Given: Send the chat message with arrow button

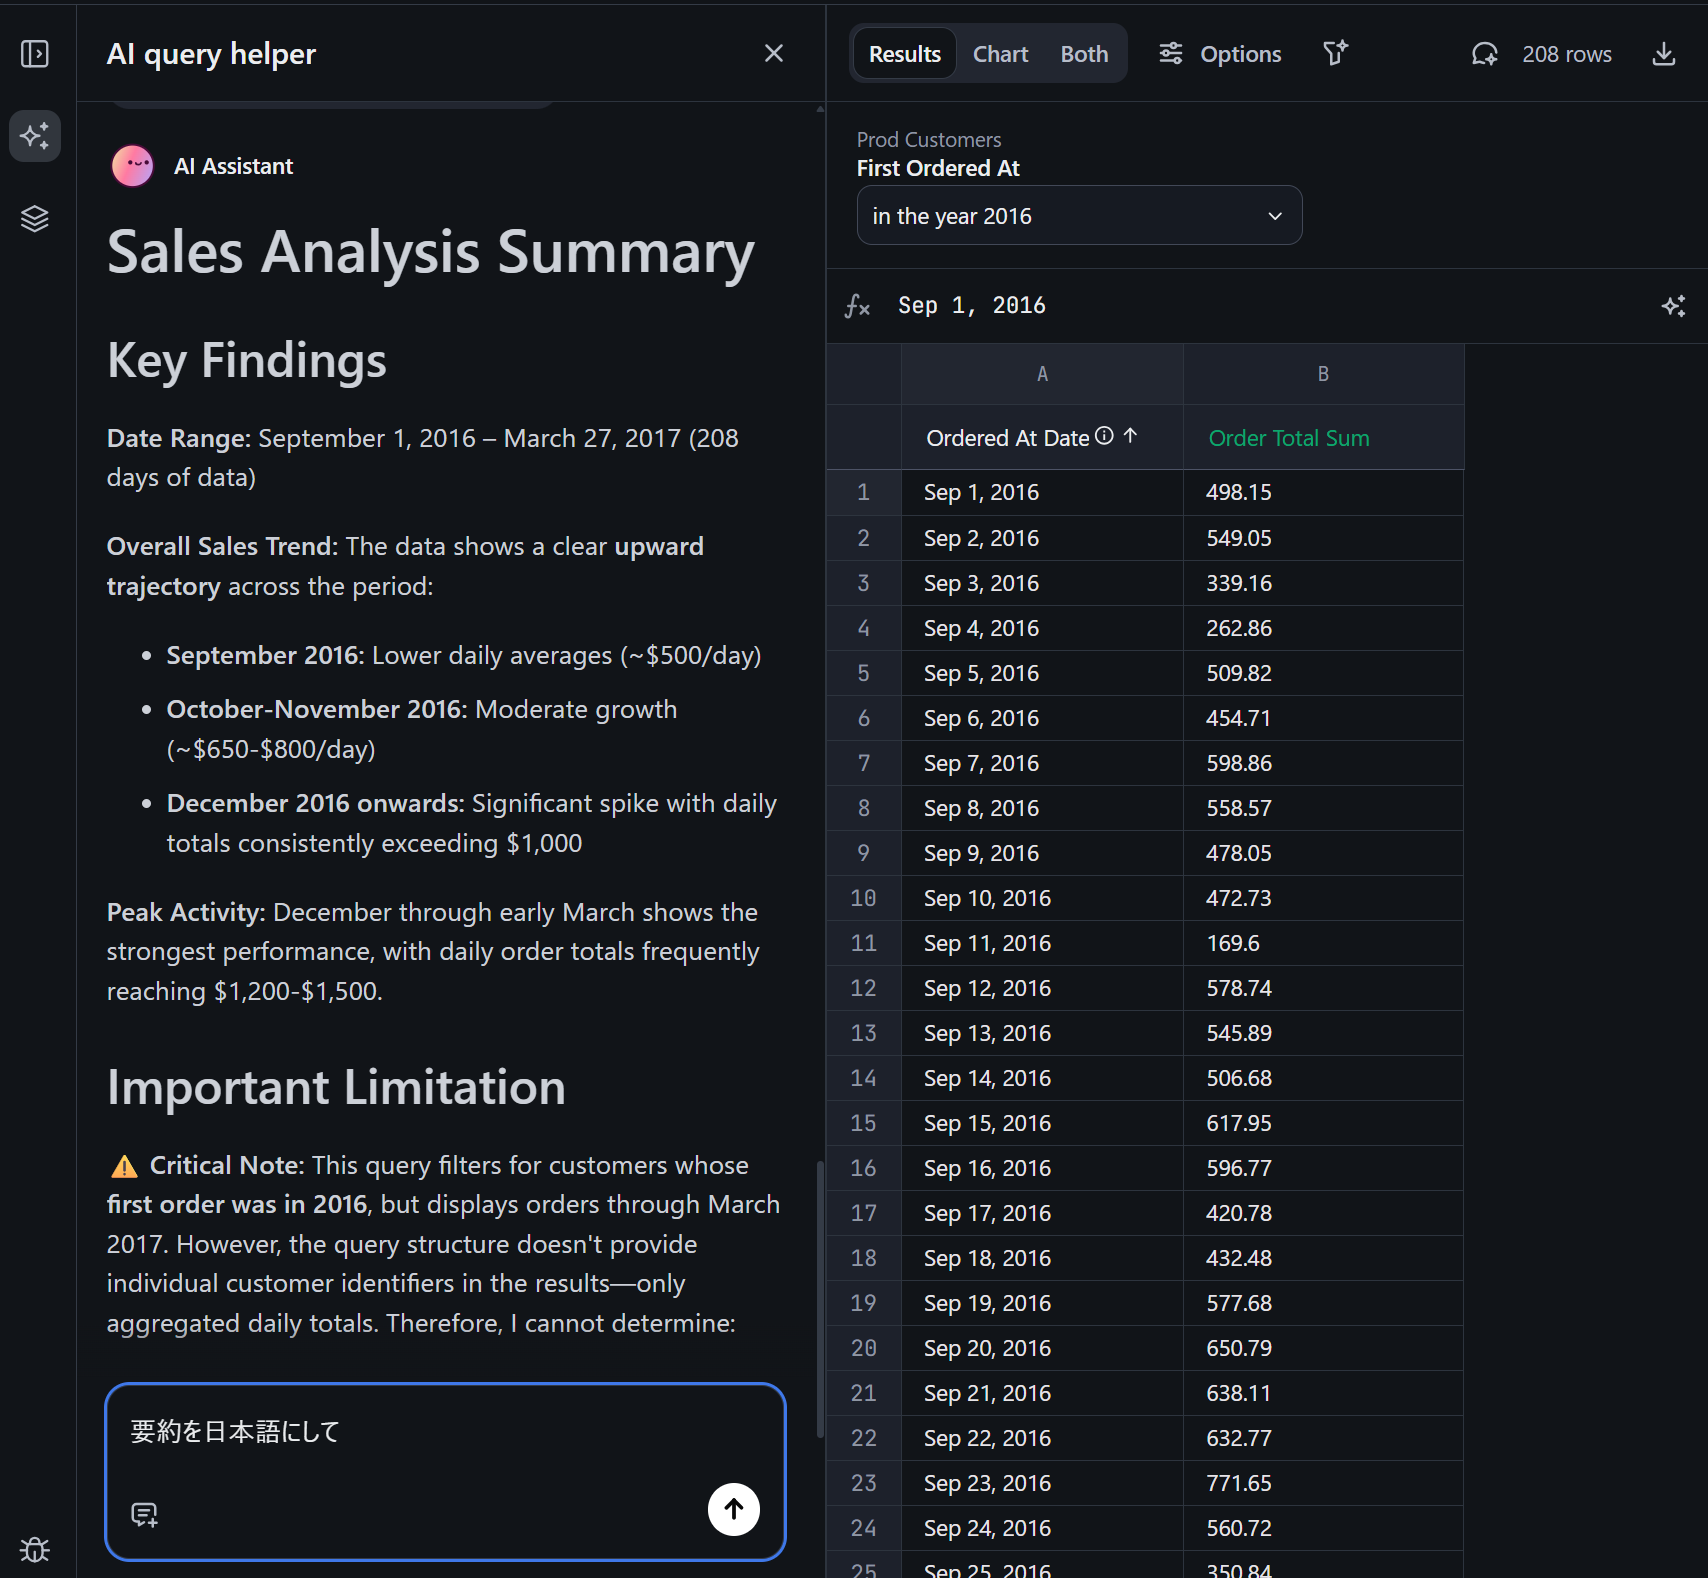Looking at the screenshot, I should 733,1509.
